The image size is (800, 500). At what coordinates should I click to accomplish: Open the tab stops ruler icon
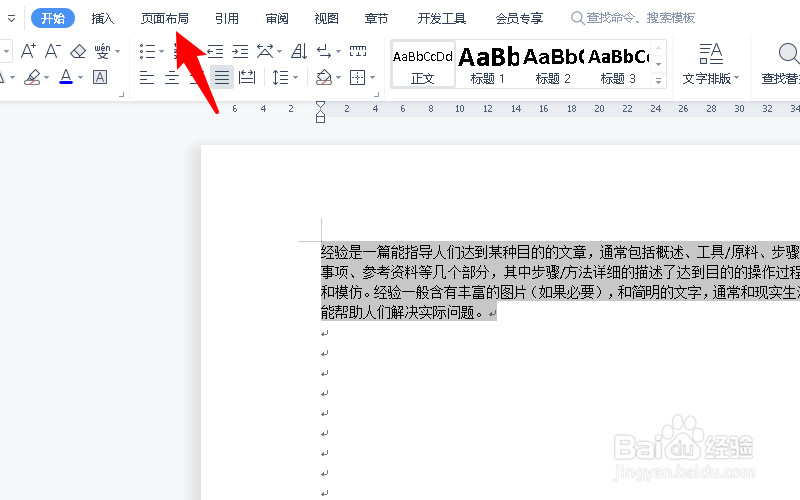[x=358, y=51]
